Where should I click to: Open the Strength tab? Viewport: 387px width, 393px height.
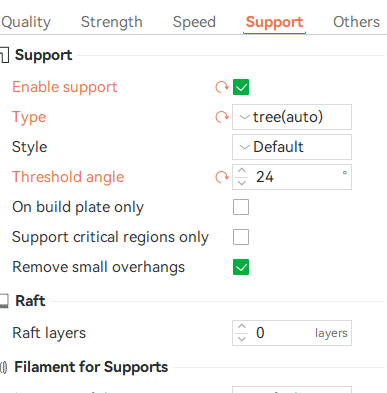click(112, 22)
